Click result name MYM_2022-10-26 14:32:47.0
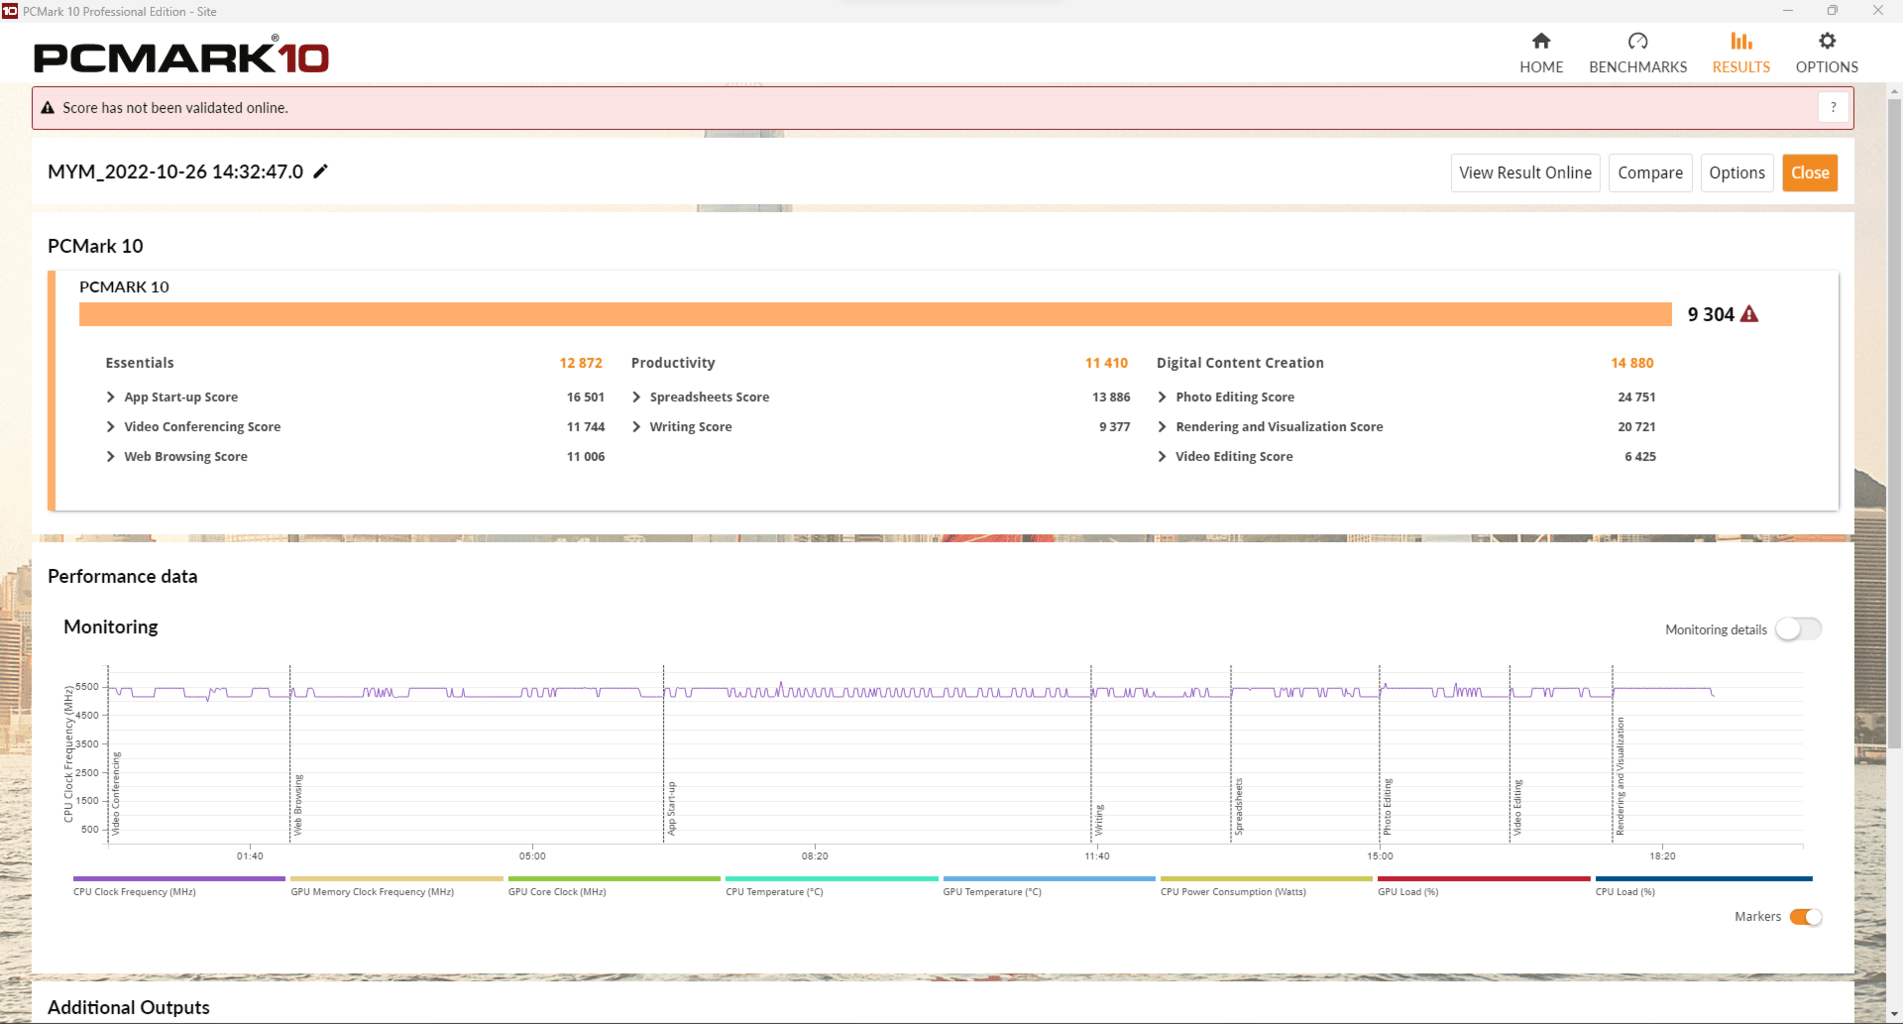Image resolution: width=1903 pixels, height=1024 pixels. [175, 172]
